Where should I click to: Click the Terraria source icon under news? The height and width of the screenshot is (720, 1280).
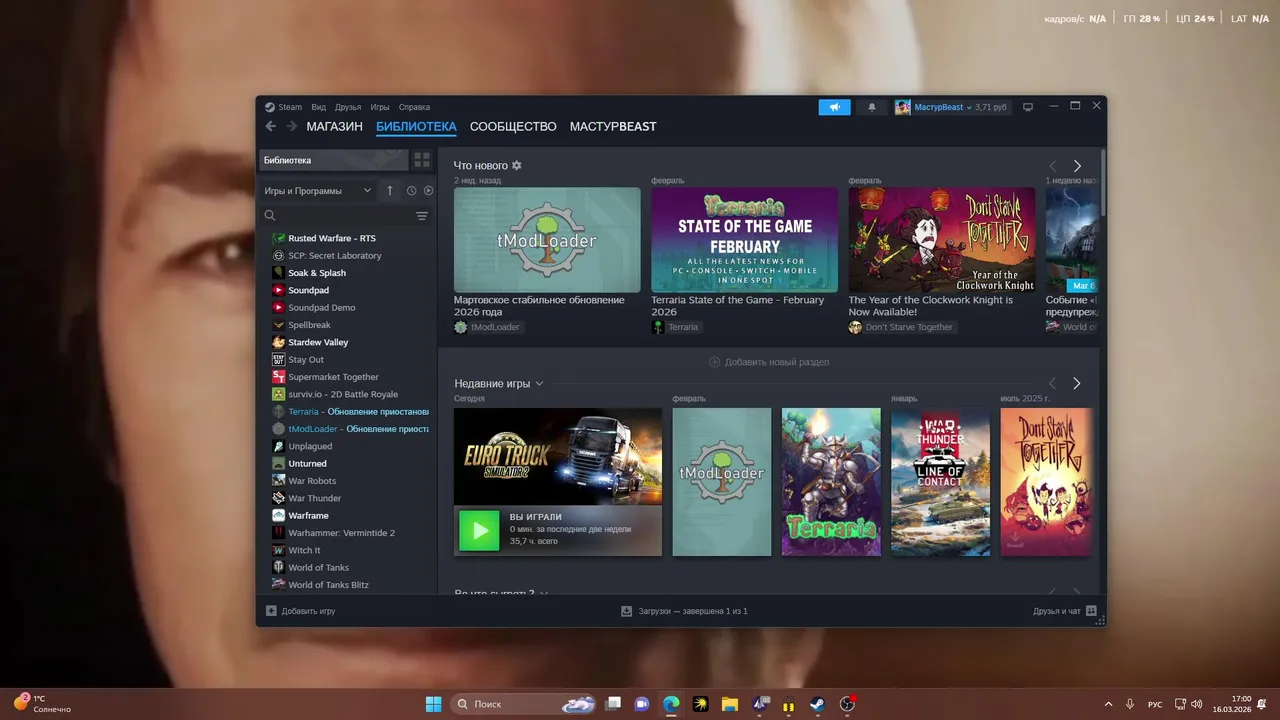point(658,327)
